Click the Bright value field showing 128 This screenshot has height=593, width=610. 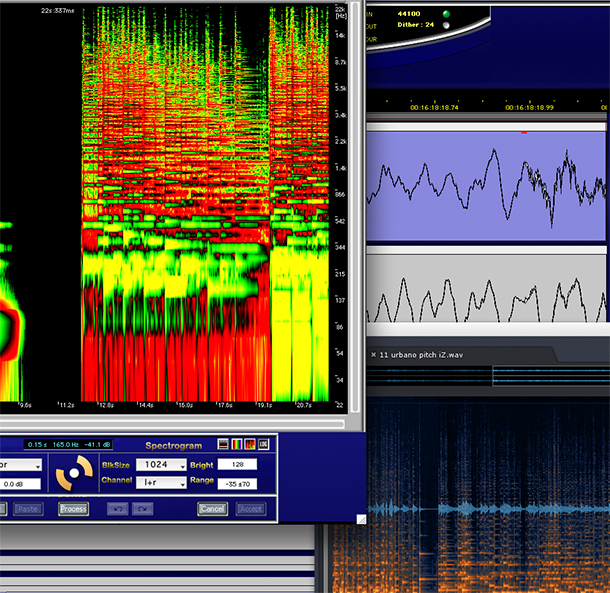coord(238,465)
